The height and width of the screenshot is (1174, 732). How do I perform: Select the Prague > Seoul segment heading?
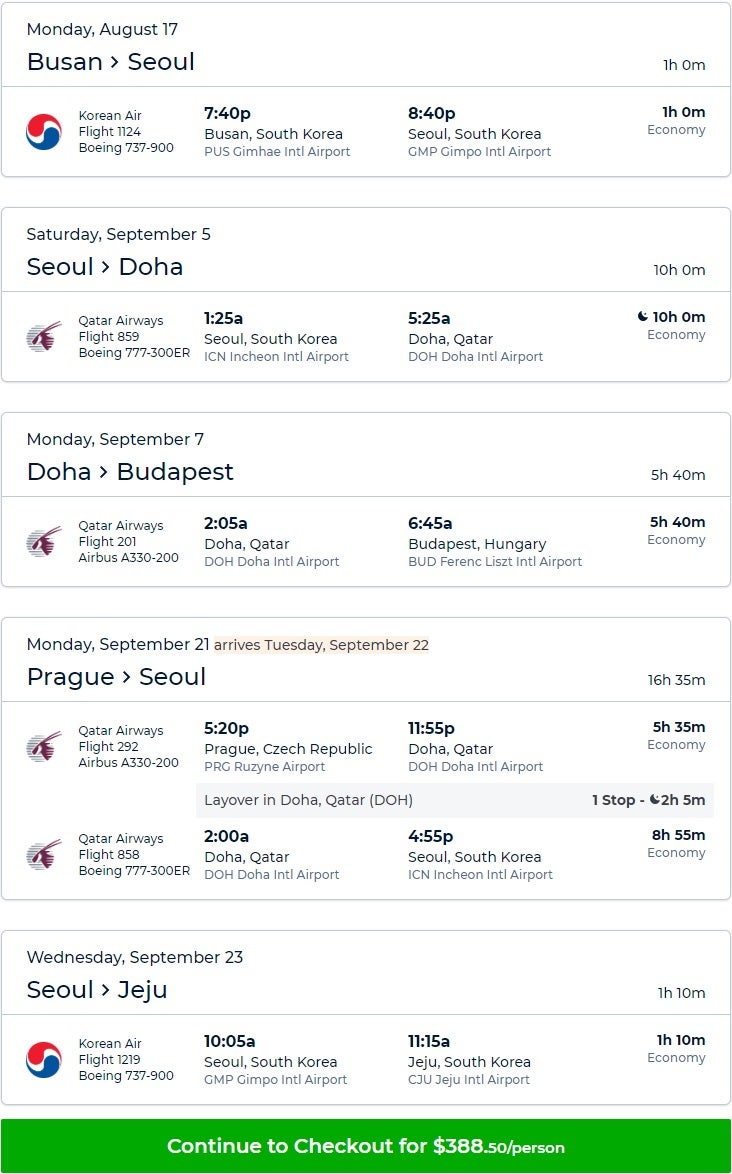[x=116, y=677]
